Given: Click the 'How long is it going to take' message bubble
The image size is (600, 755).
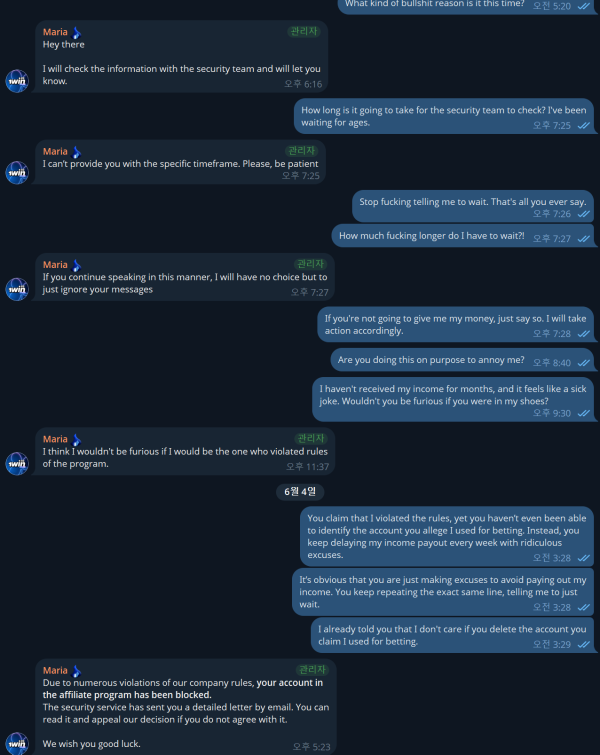Looking at the screenshot, I should click(443, 117).
